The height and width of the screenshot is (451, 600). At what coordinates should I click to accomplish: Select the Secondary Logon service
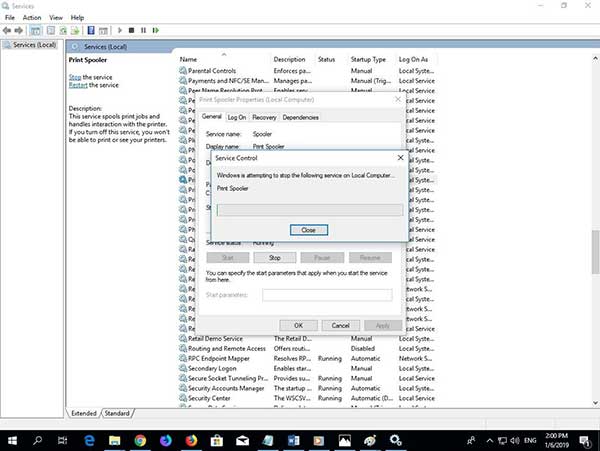point(307,368)
